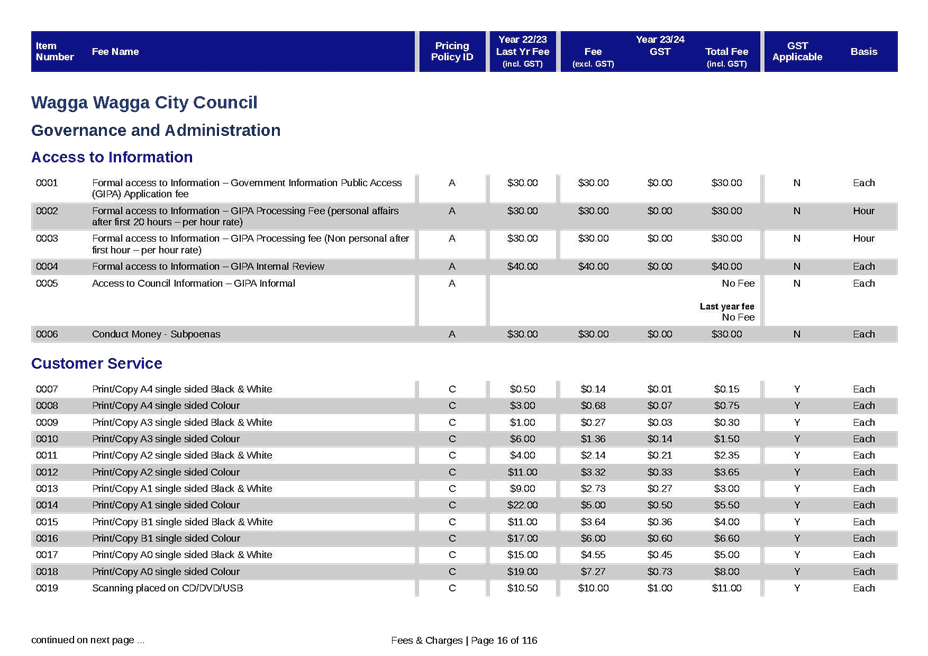Image resolution: width=928 pixels, height=656 pixels.
Task: Click item number 0002
Action: (x=47, y=211)
